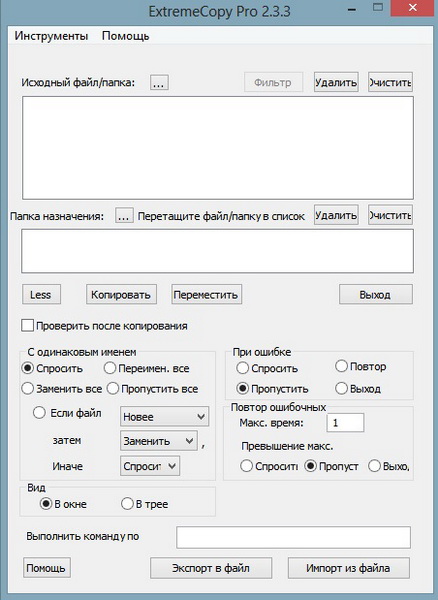Browse for destination folder with ellipsis button
Viewport: 438px width, 600px height.
click(124, 216)
